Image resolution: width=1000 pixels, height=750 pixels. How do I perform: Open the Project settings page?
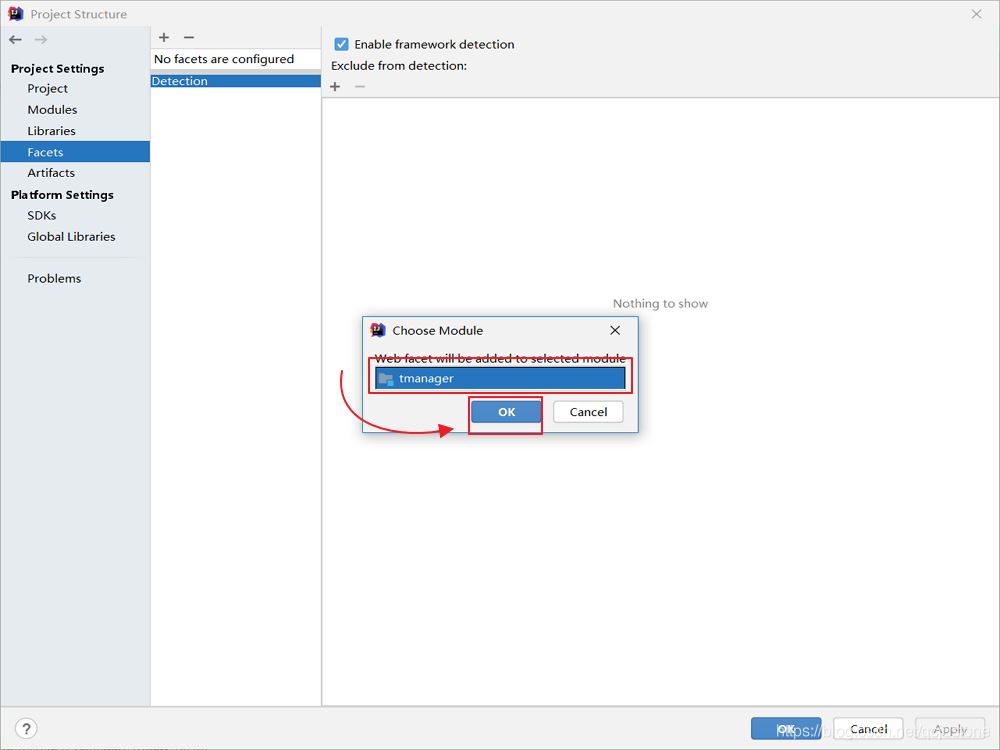click(x=48, y=89)
